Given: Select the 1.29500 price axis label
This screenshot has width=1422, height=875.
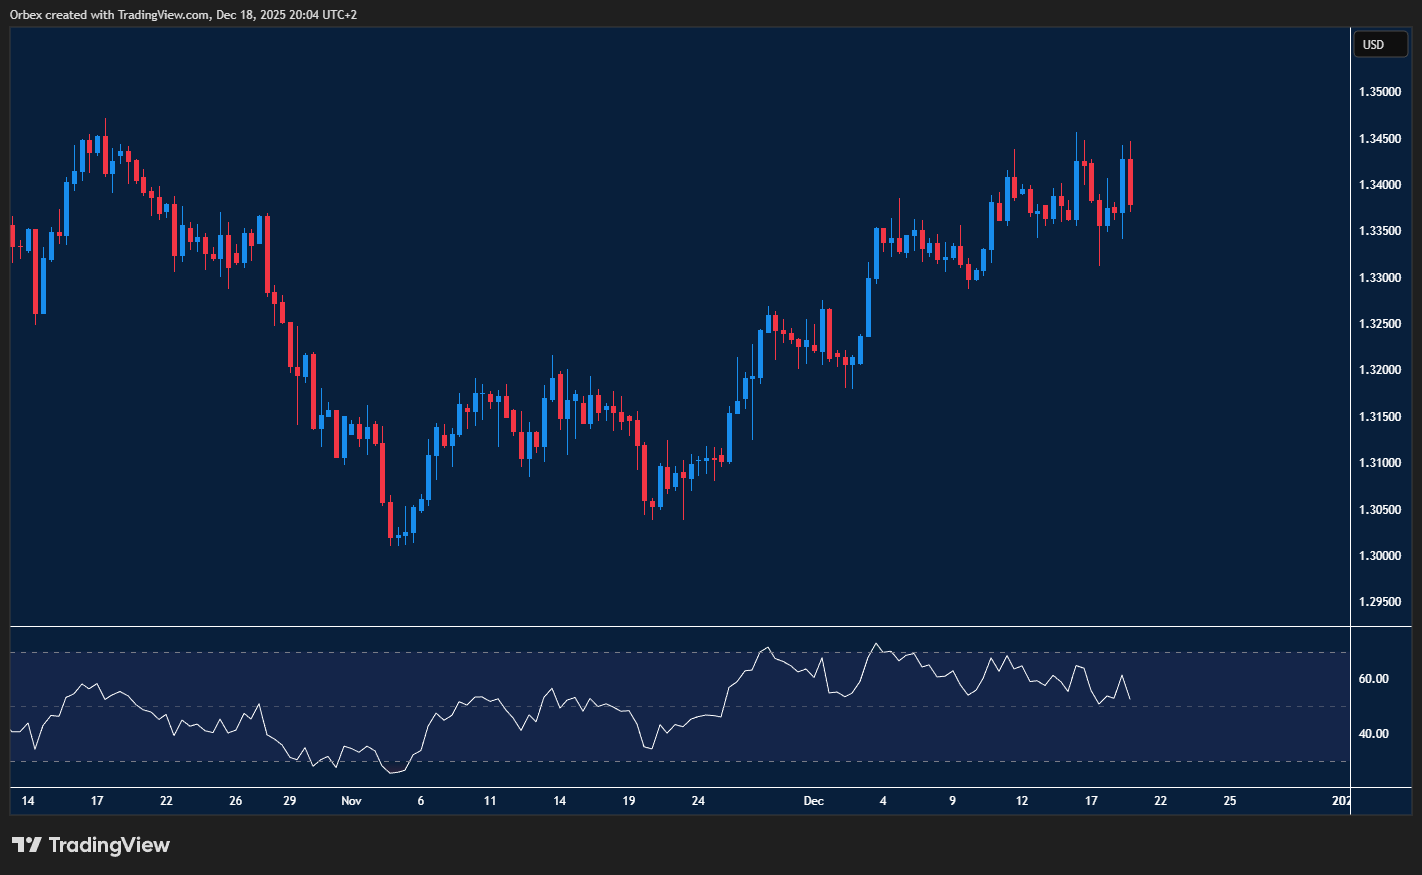Looking at the screenshot, I should tap(1379, 602).
